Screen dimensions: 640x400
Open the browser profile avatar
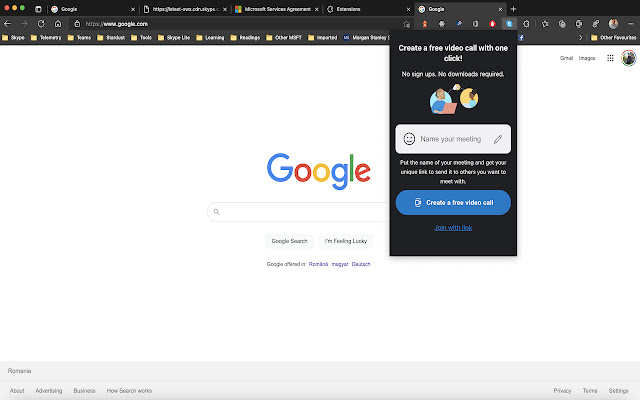[613, 24]
